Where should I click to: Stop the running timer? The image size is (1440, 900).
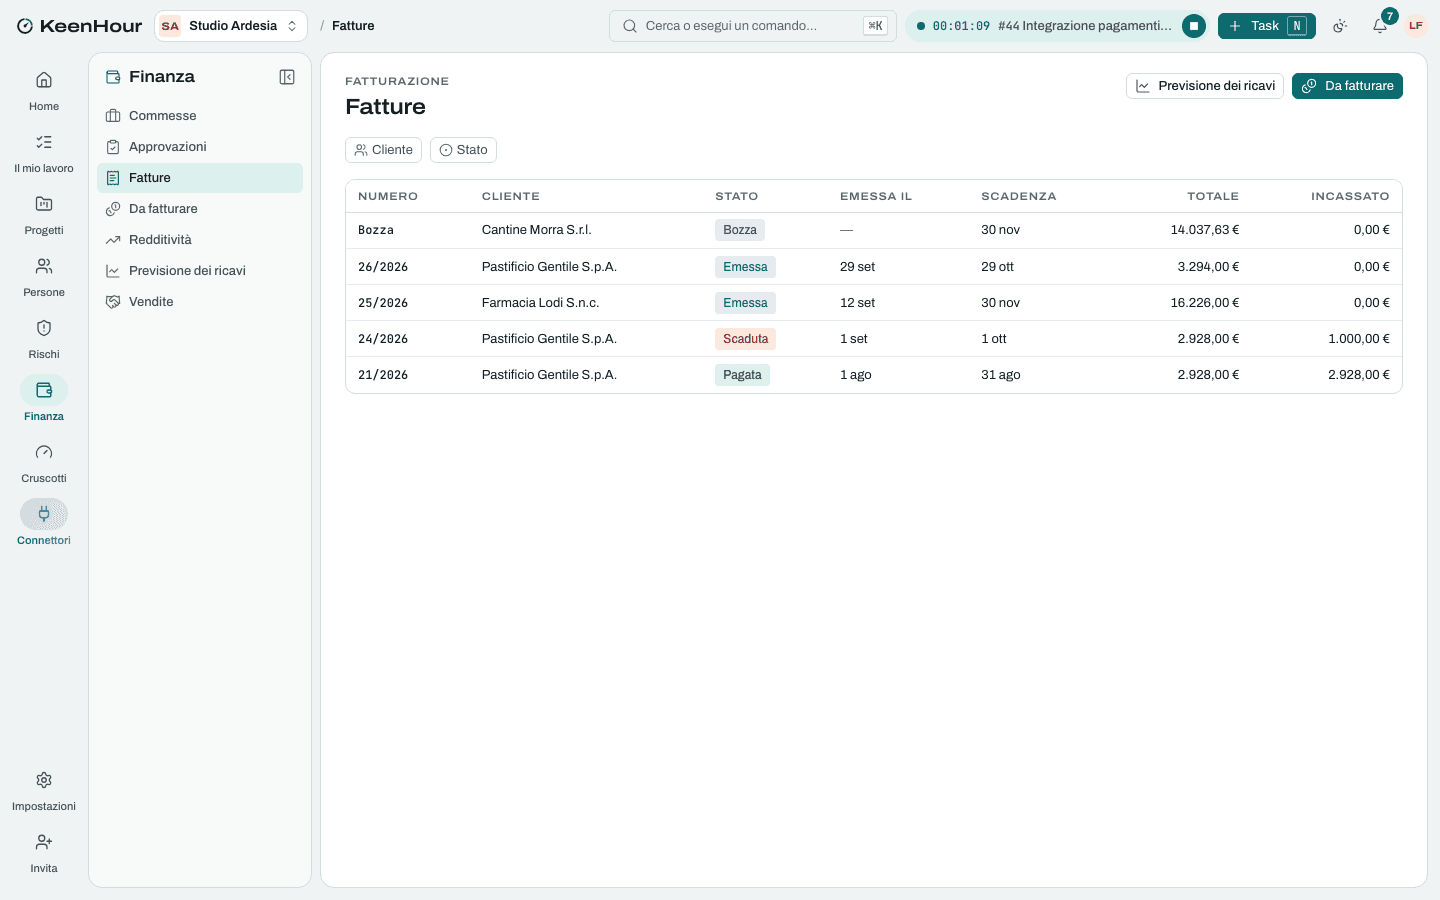[1193, 26]
